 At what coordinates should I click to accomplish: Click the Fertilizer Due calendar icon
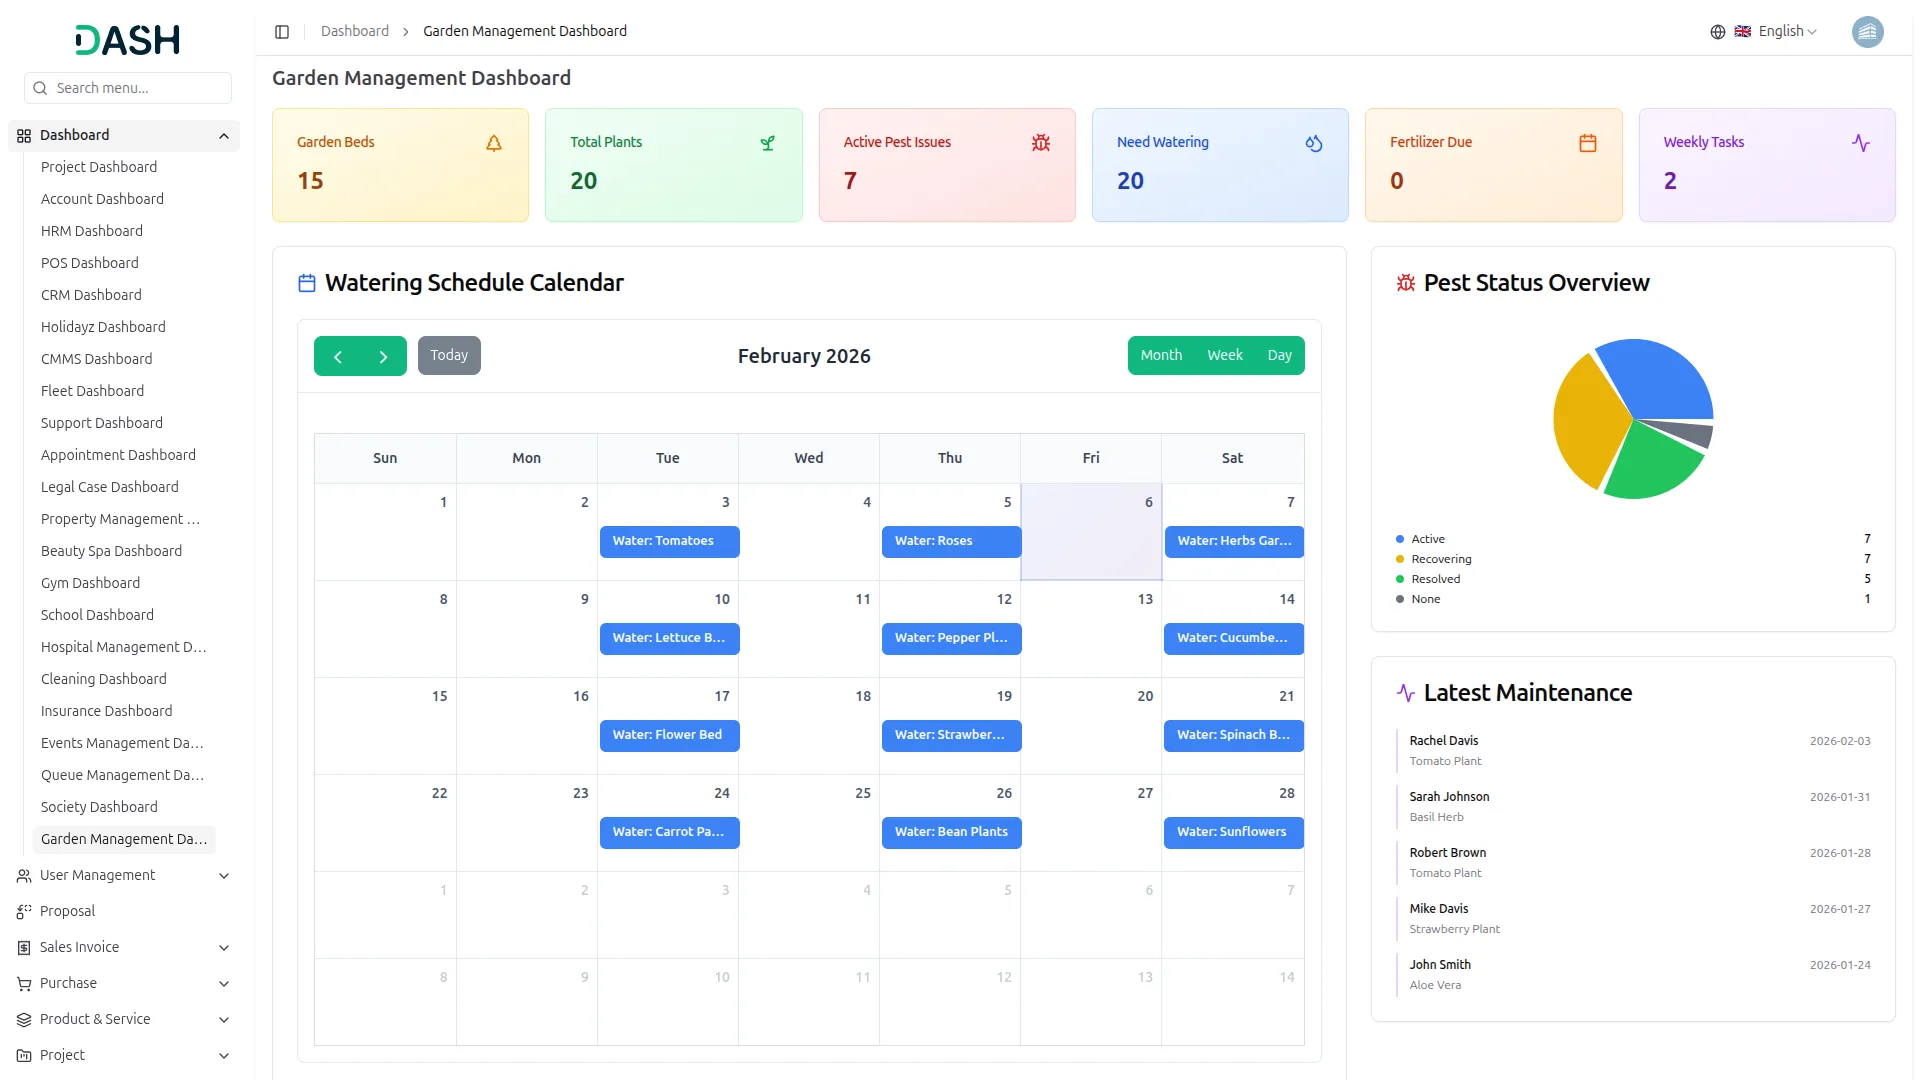[x=1588, y=143]
